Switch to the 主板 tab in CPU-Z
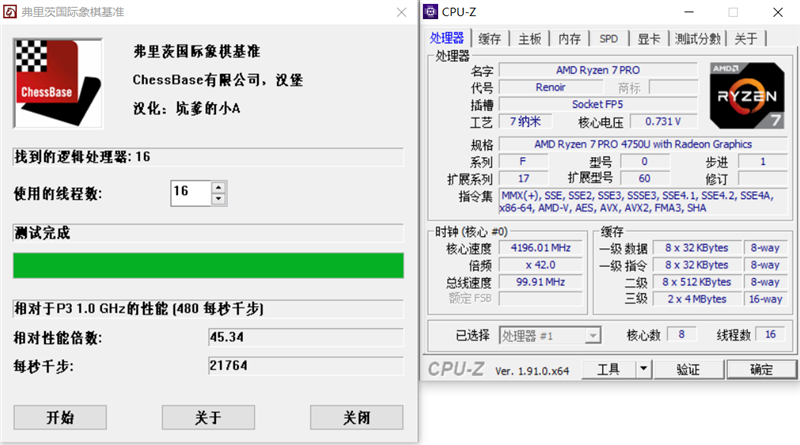800x445 pixels. (530, 39)
